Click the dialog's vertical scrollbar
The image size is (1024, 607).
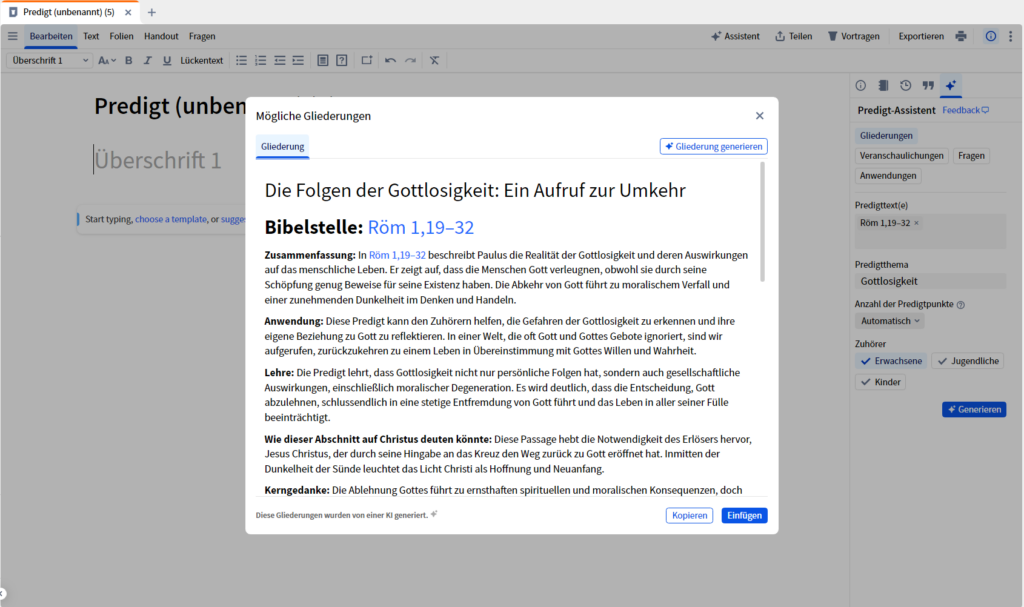coord(763,221)
